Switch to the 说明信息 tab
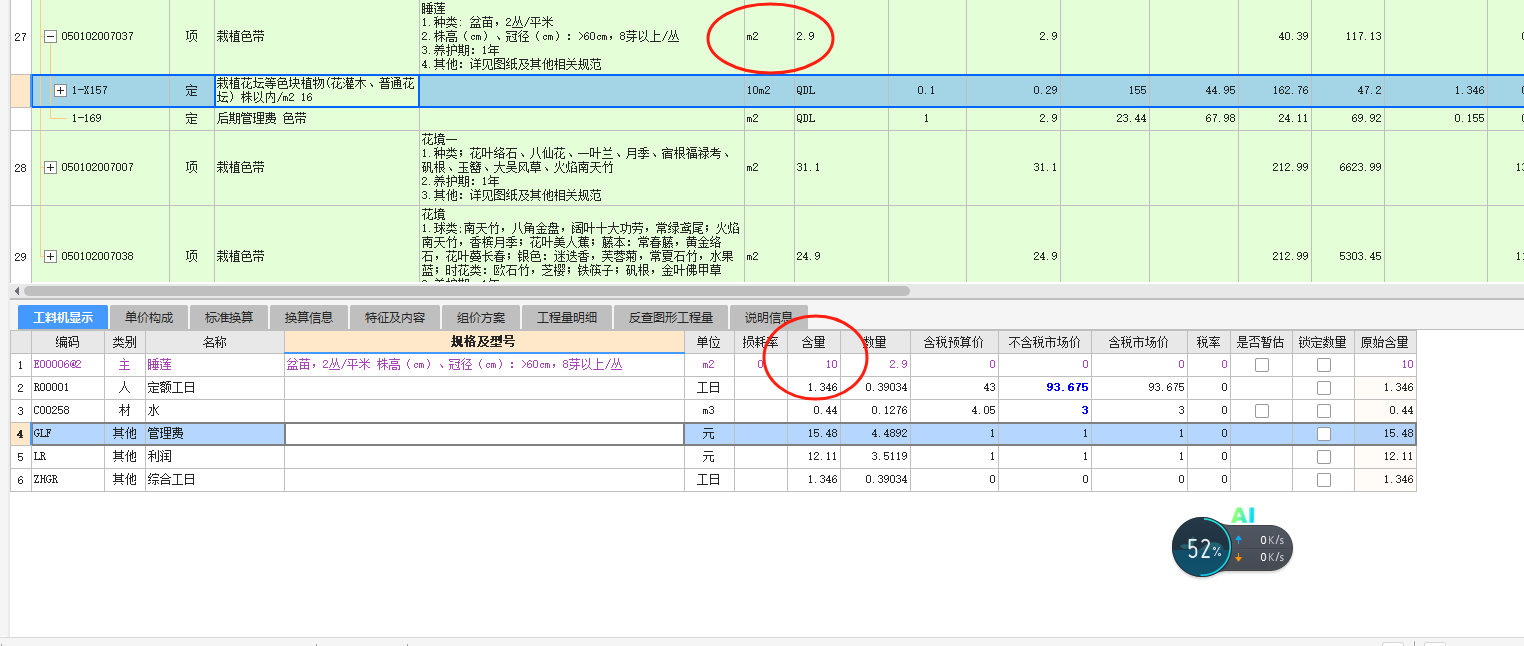 point(769,318)
